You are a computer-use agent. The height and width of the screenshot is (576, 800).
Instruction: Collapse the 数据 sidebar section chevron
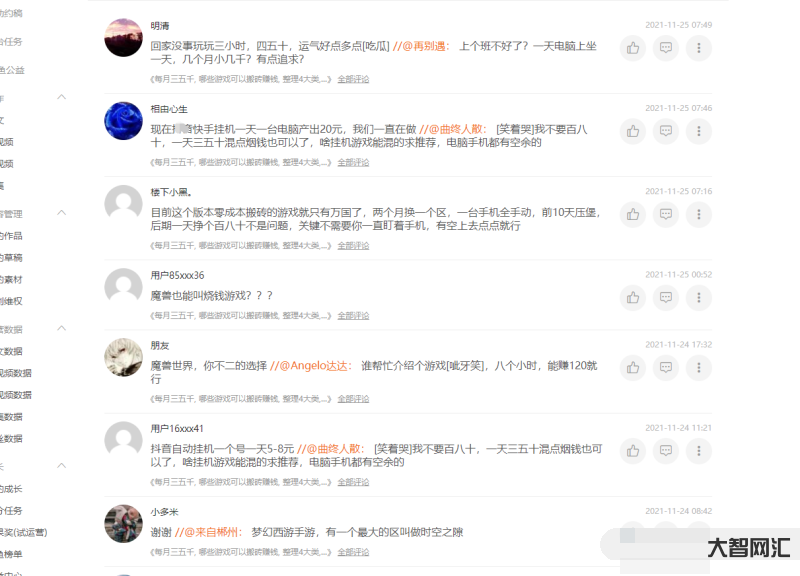point(62,328)
